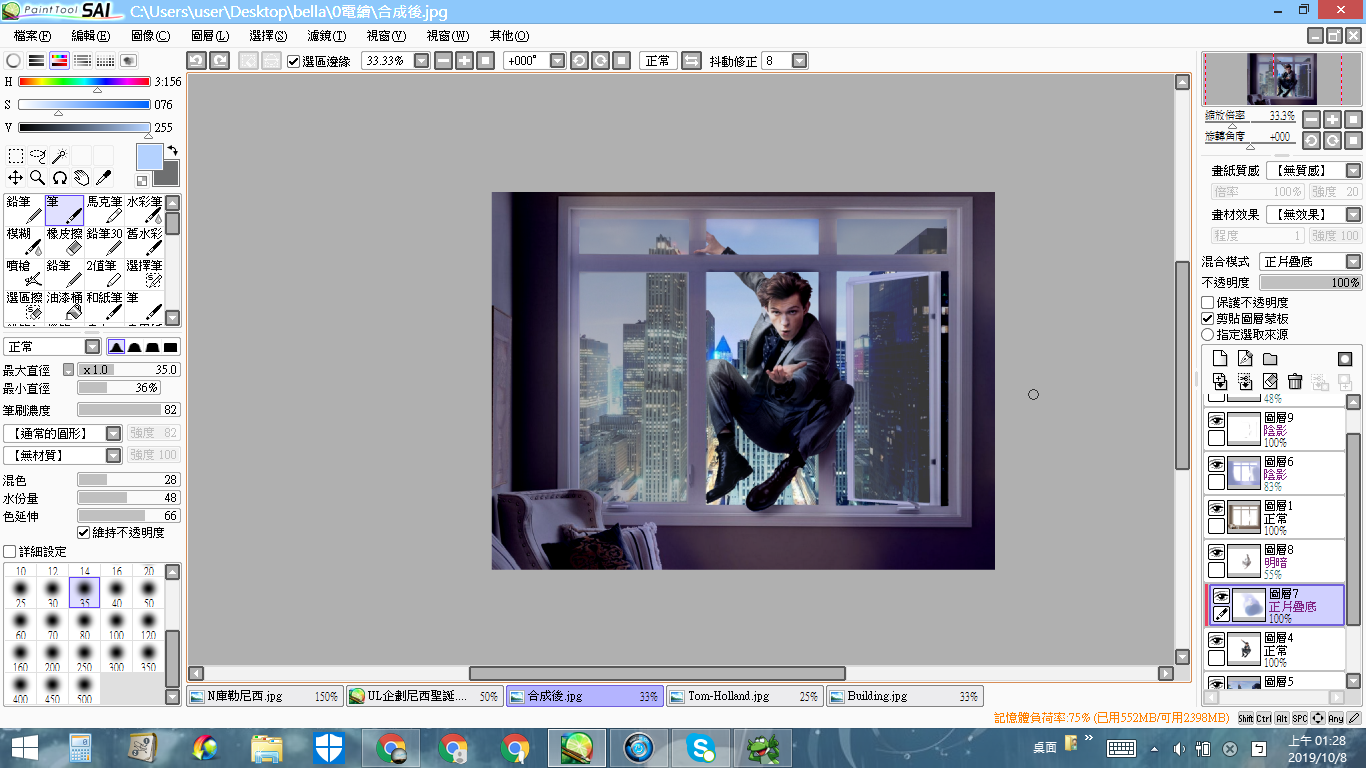This screenshot has width=1366, height=768.
Task: Open the 混合模式 blend mode dropdown
Action: [x=1353, y=262]
